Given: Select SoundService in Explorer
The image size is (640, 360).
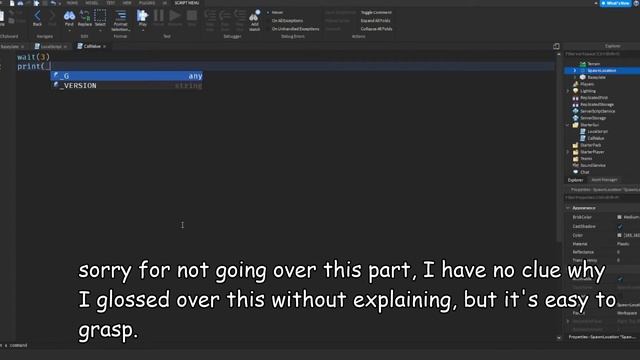Looking at the screenshot, I should click(593, 165).
